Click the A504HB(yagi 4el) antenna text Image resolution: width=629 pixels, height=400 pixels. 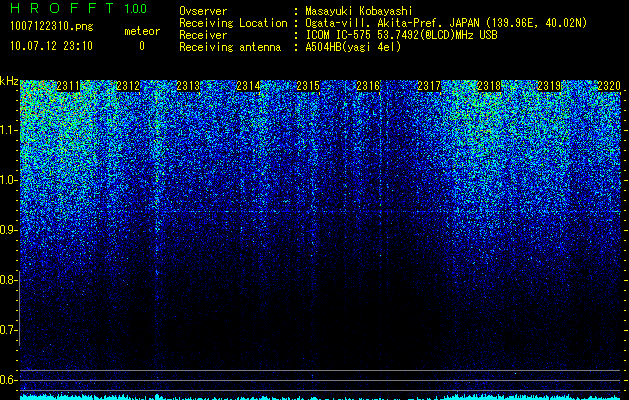pos(353,47)
